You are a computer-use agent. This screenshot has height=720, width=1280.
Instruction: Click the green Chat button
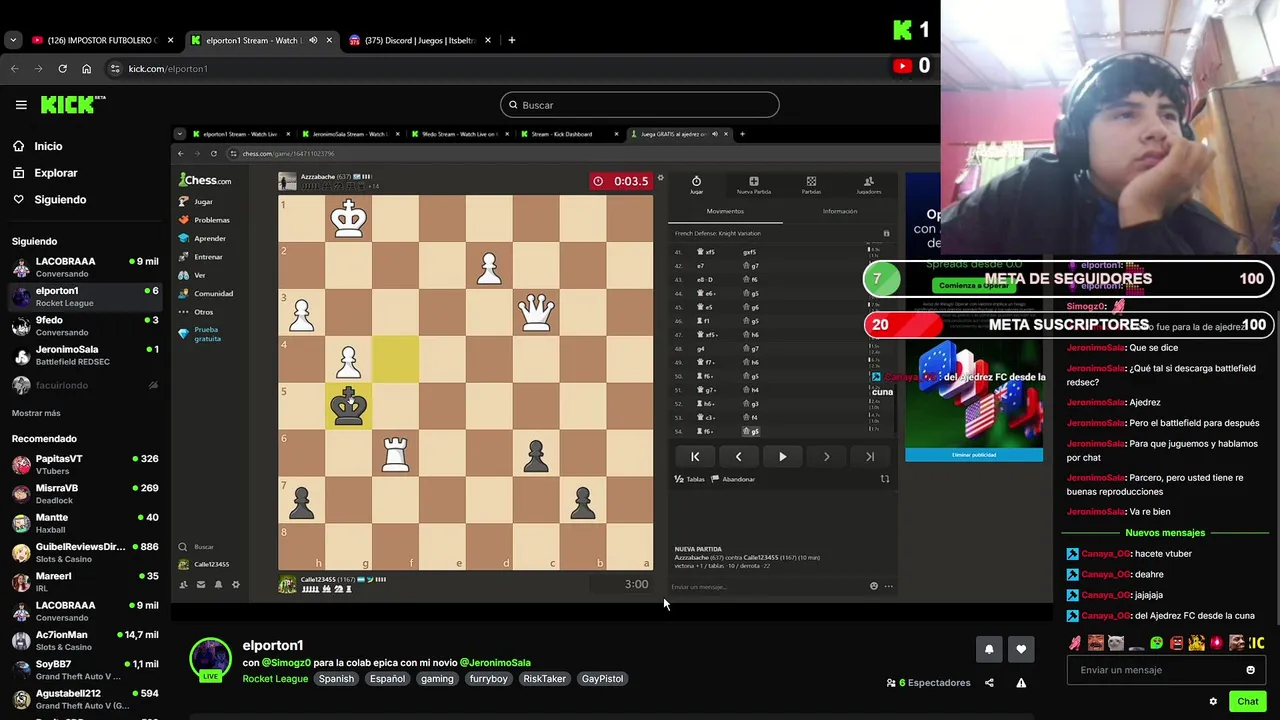point(1247,701)
